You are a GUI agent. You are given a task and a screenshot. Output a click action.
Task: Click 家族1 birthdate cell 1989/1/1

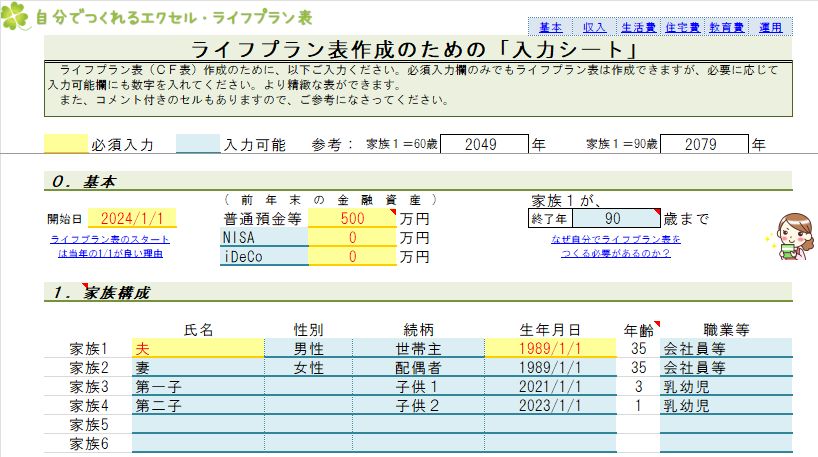[x=548, y=348]
